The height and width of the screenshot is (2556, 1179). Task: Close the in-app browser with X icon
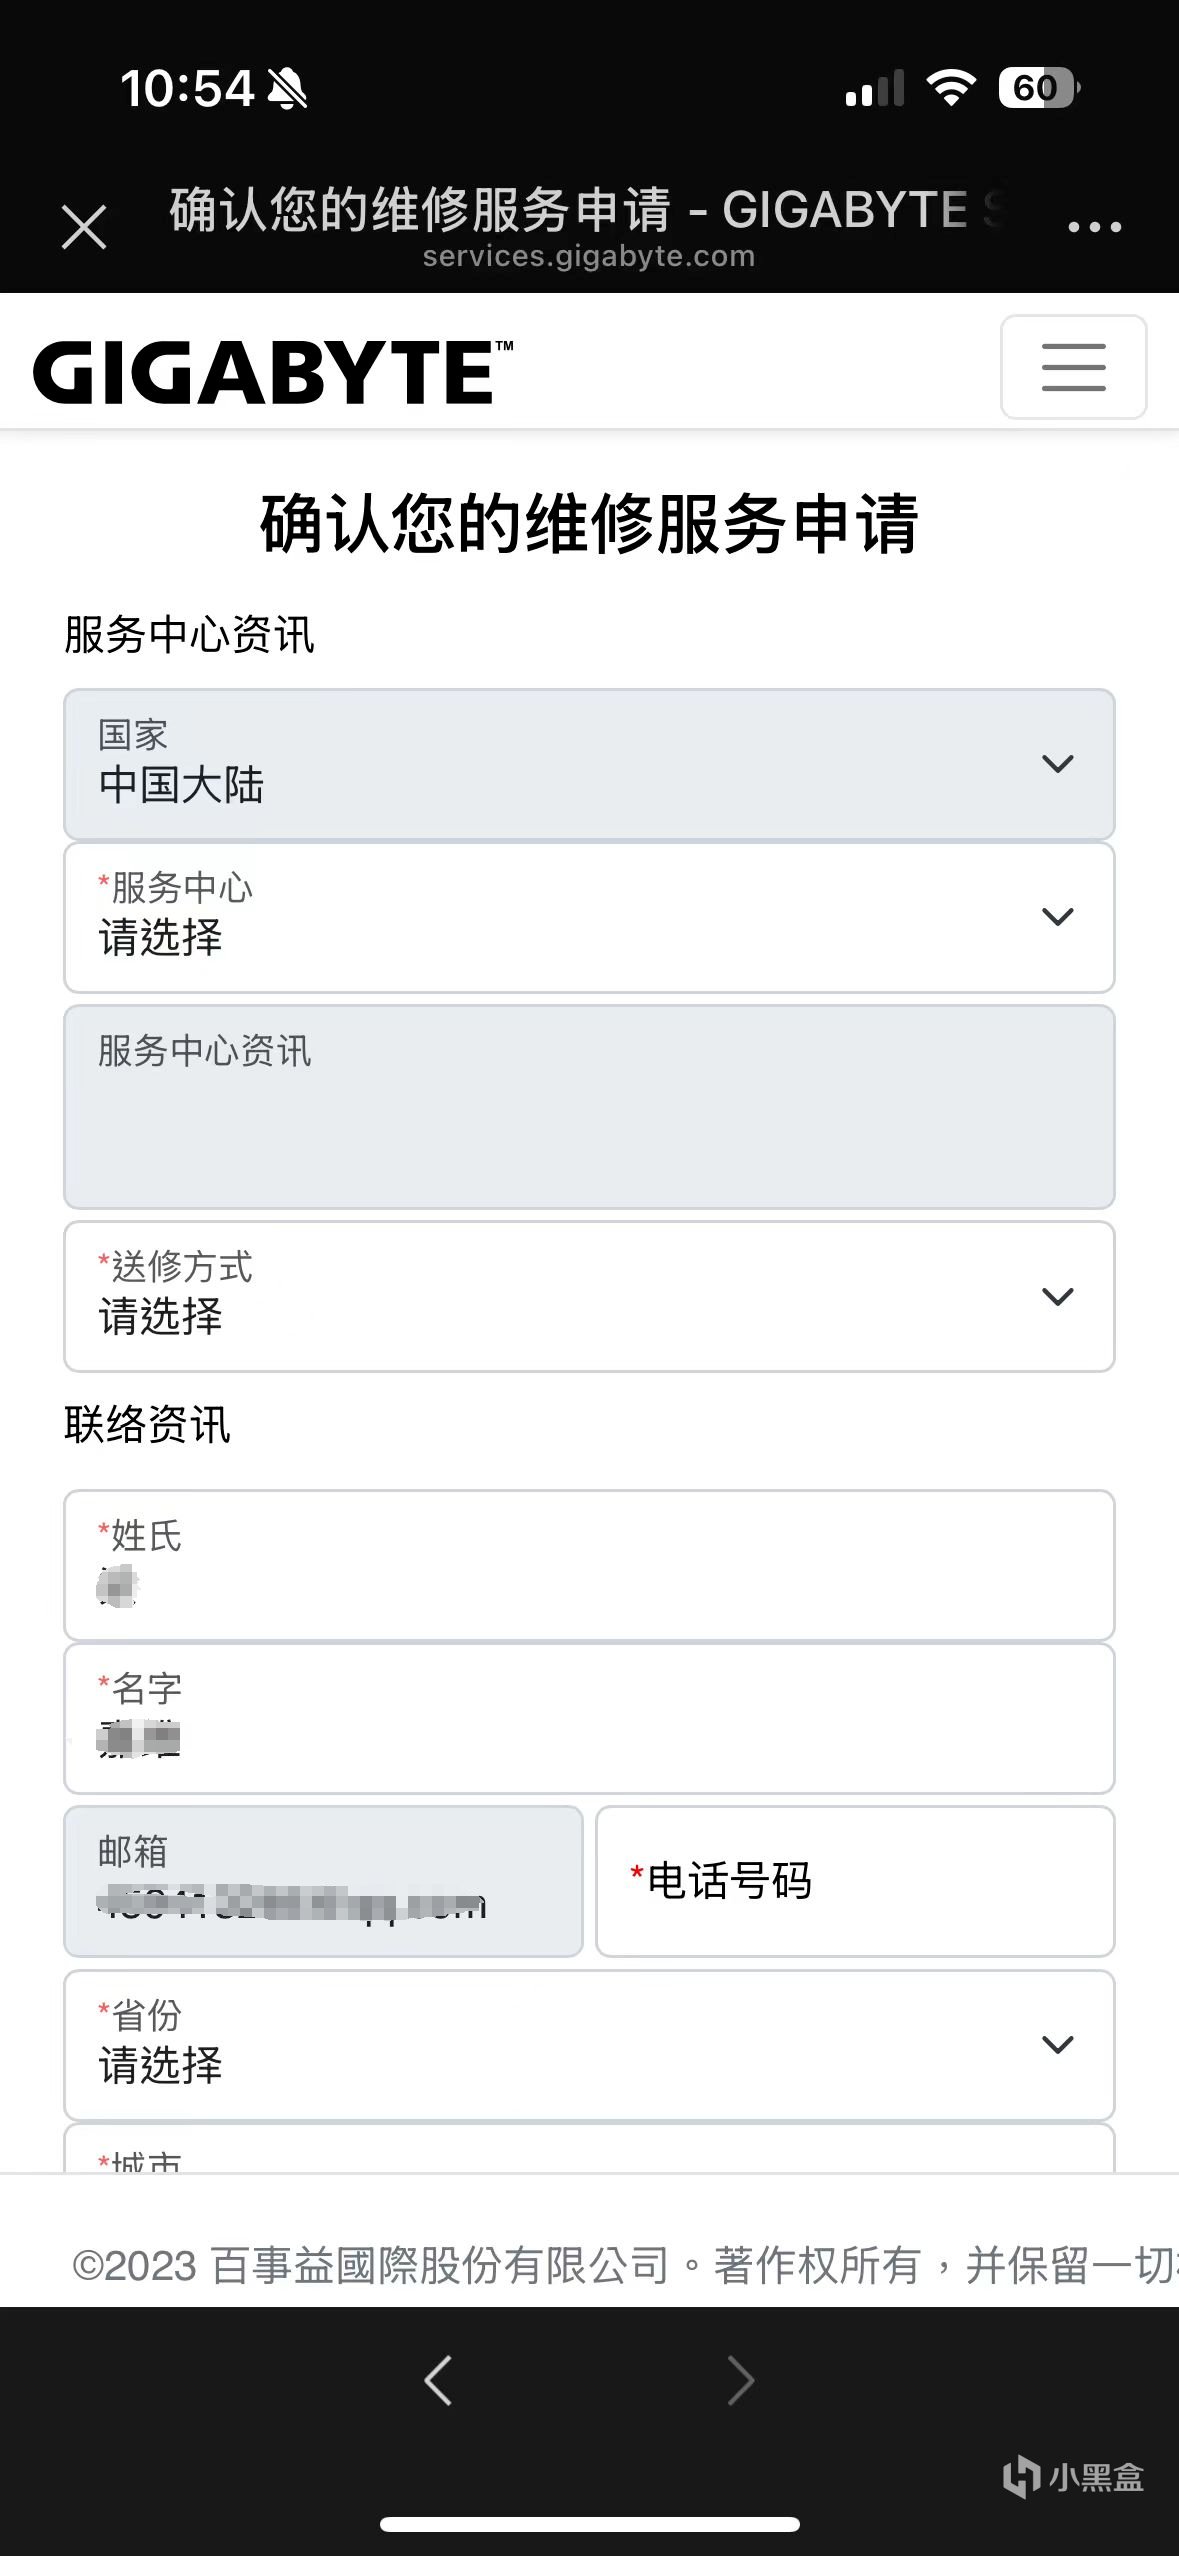(84, 227)
